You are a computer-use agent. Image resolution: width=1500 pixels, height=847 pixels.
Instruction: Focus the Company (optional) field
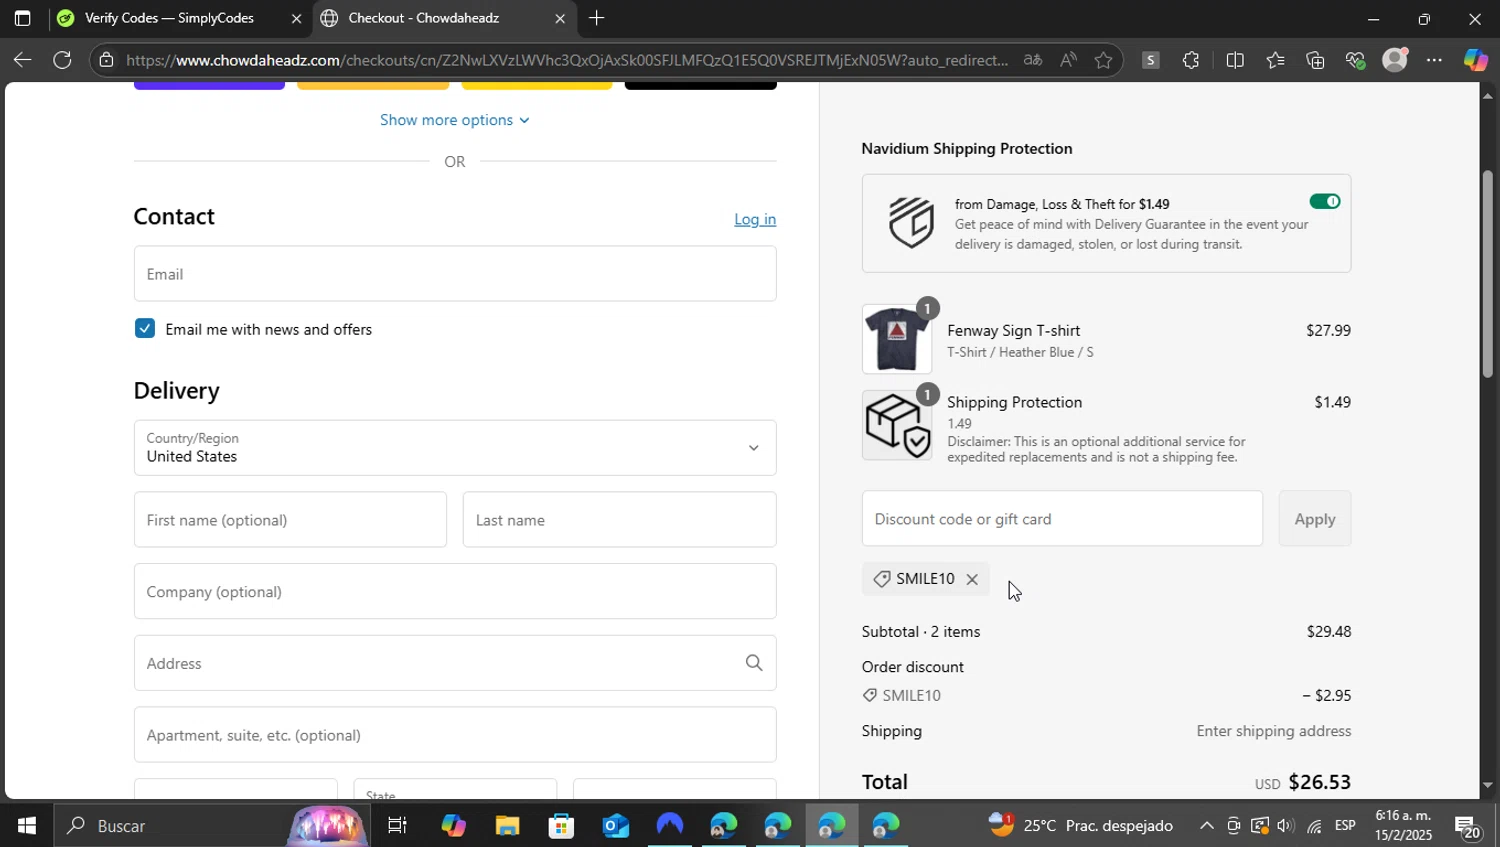pyautogui.click(x=455, y=591)
